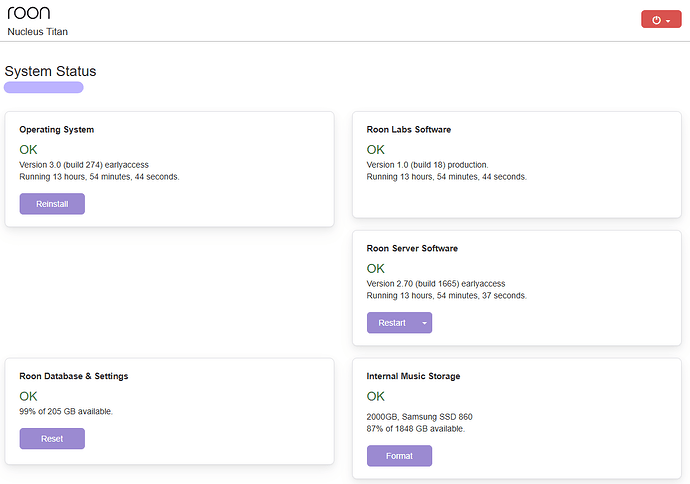690x484 pixels.
Task: Select 2000GB, Samsung SSD 860 text
Action: pyautogui.click(x=419, y=416)
